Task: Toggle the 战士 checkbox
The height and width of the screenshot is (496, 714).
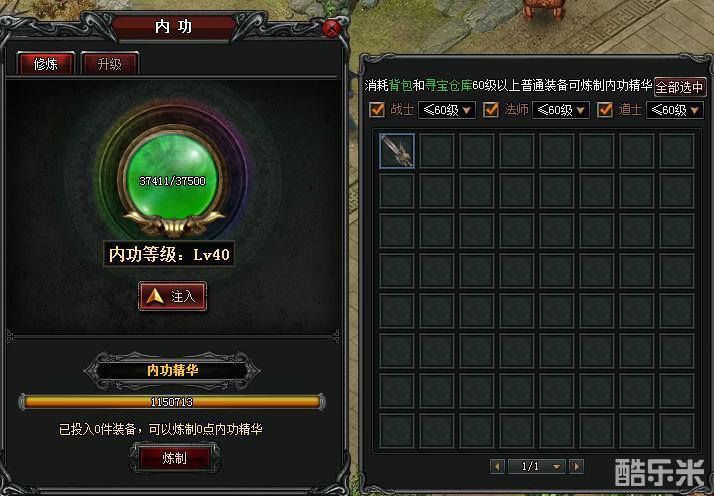Action: 377,110
